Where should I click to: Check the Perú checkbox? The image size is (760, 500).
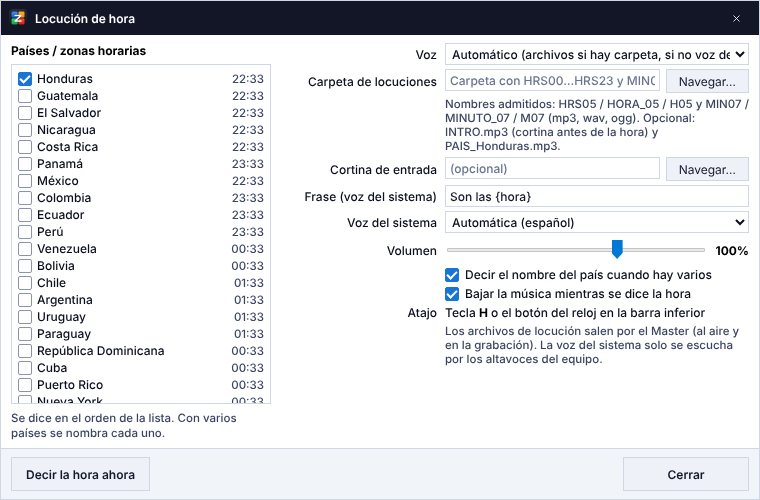pos(25,232)
